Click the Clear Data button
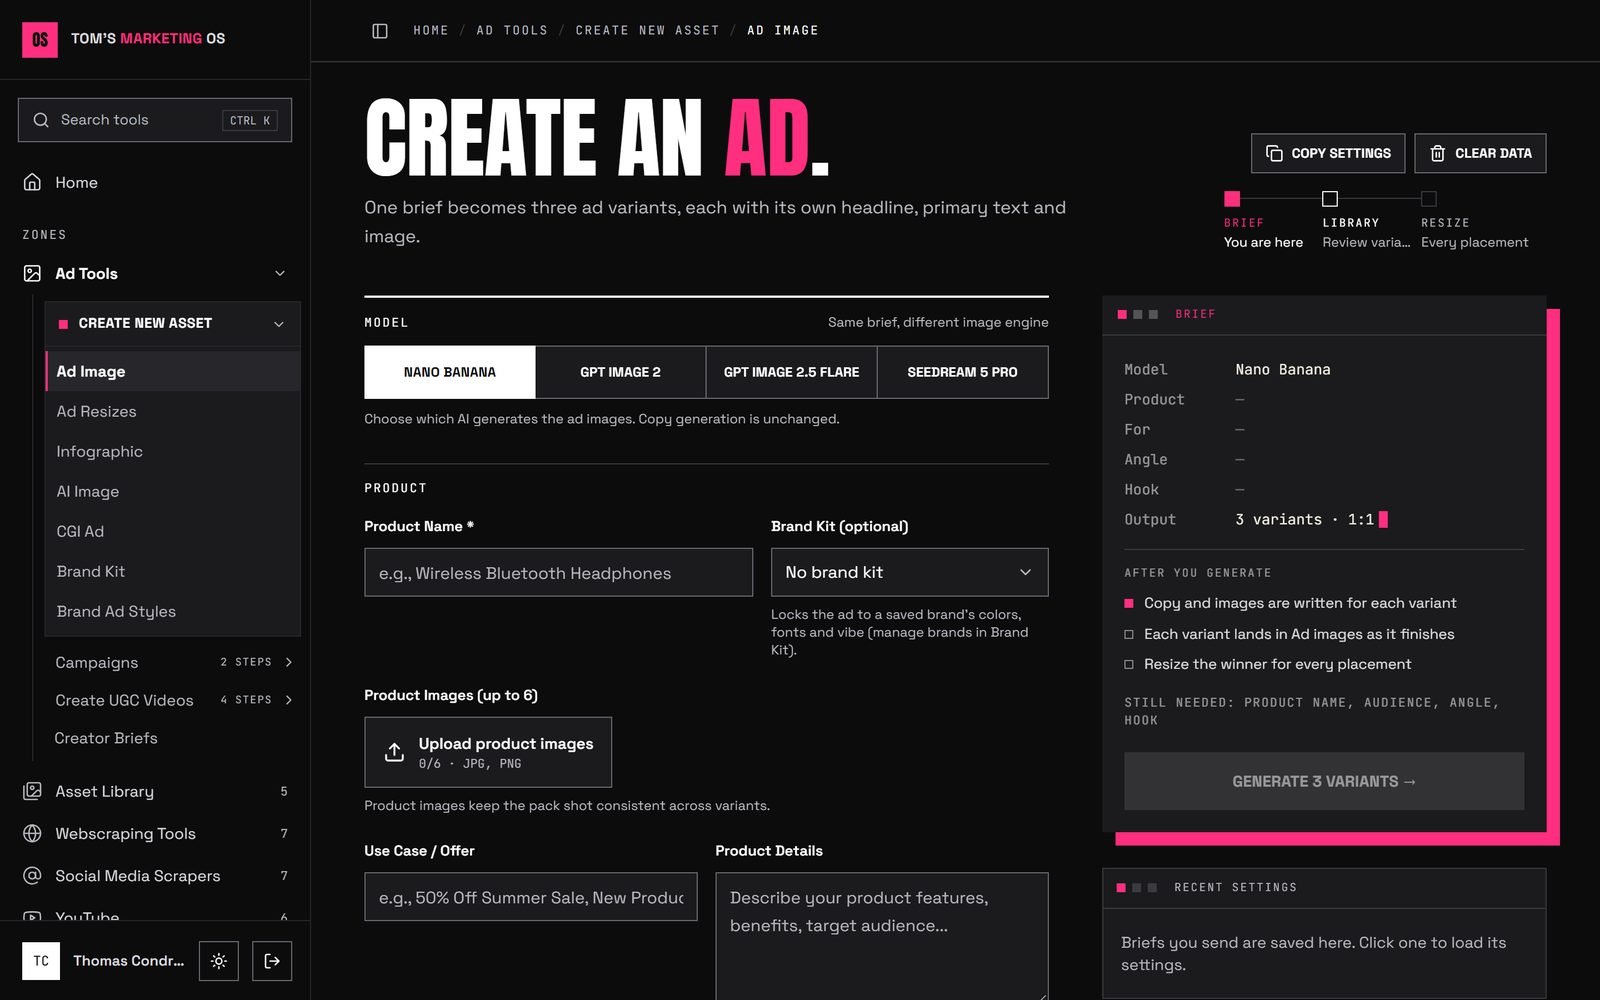1600x1000 pixels. (x=1480, y=153)
